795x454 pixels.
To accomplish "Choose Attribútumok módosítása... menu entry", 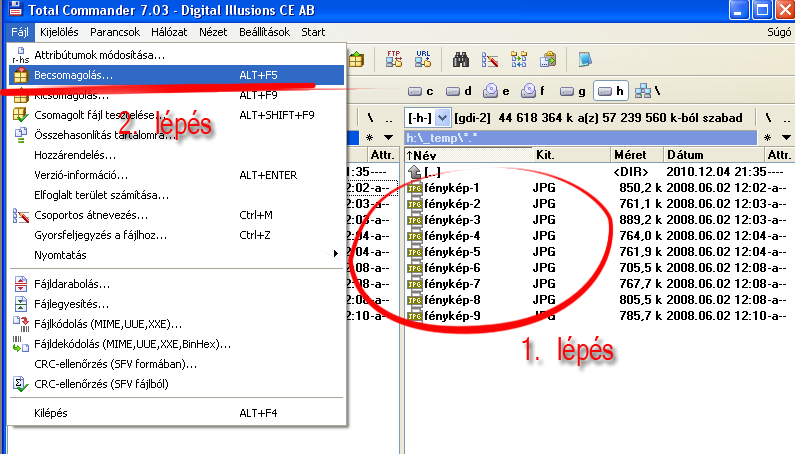I will [176, 55].
